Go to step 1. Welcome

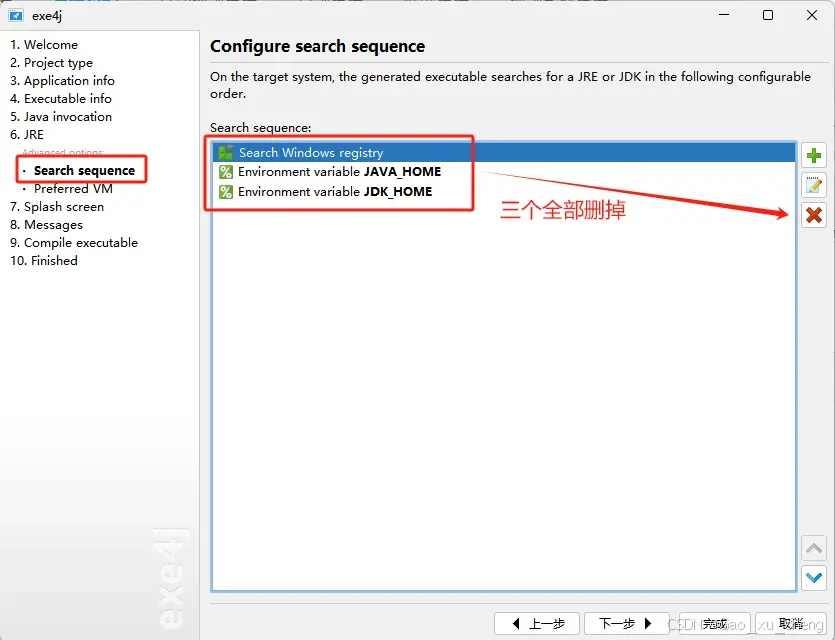coord(44,45)
